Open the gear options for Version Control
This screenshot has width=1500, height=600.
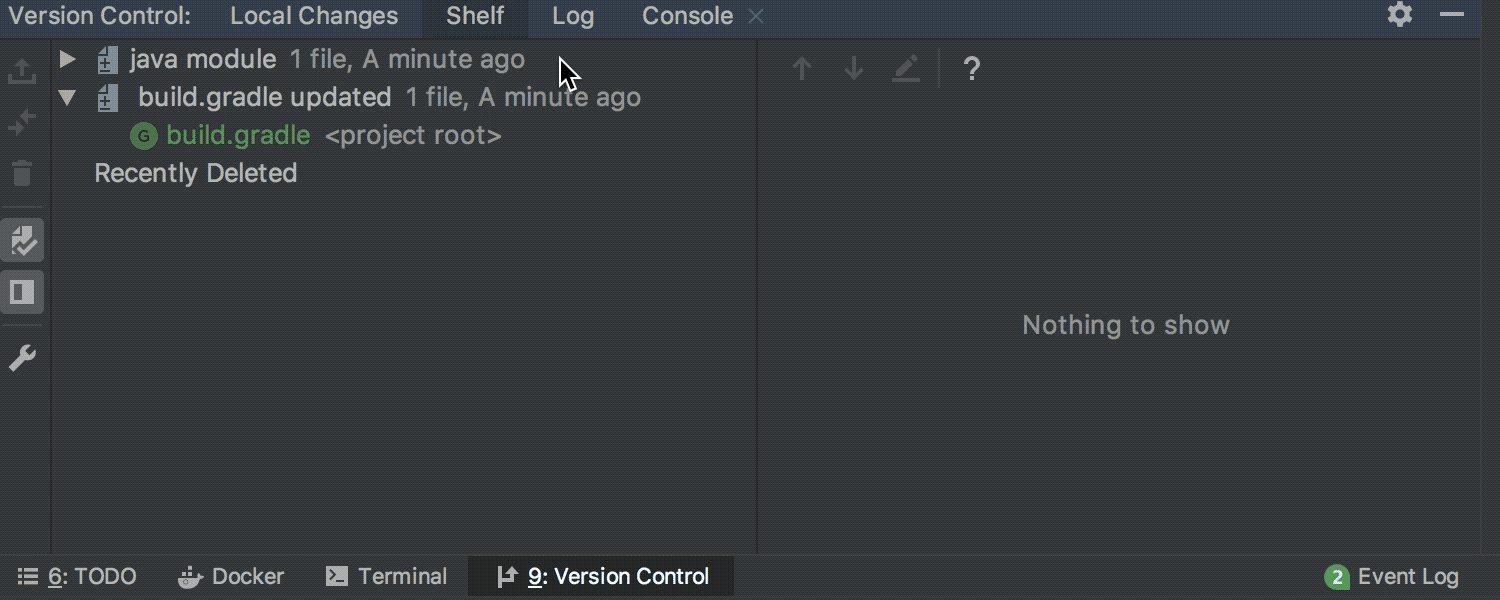click(x=1400, y=15)
